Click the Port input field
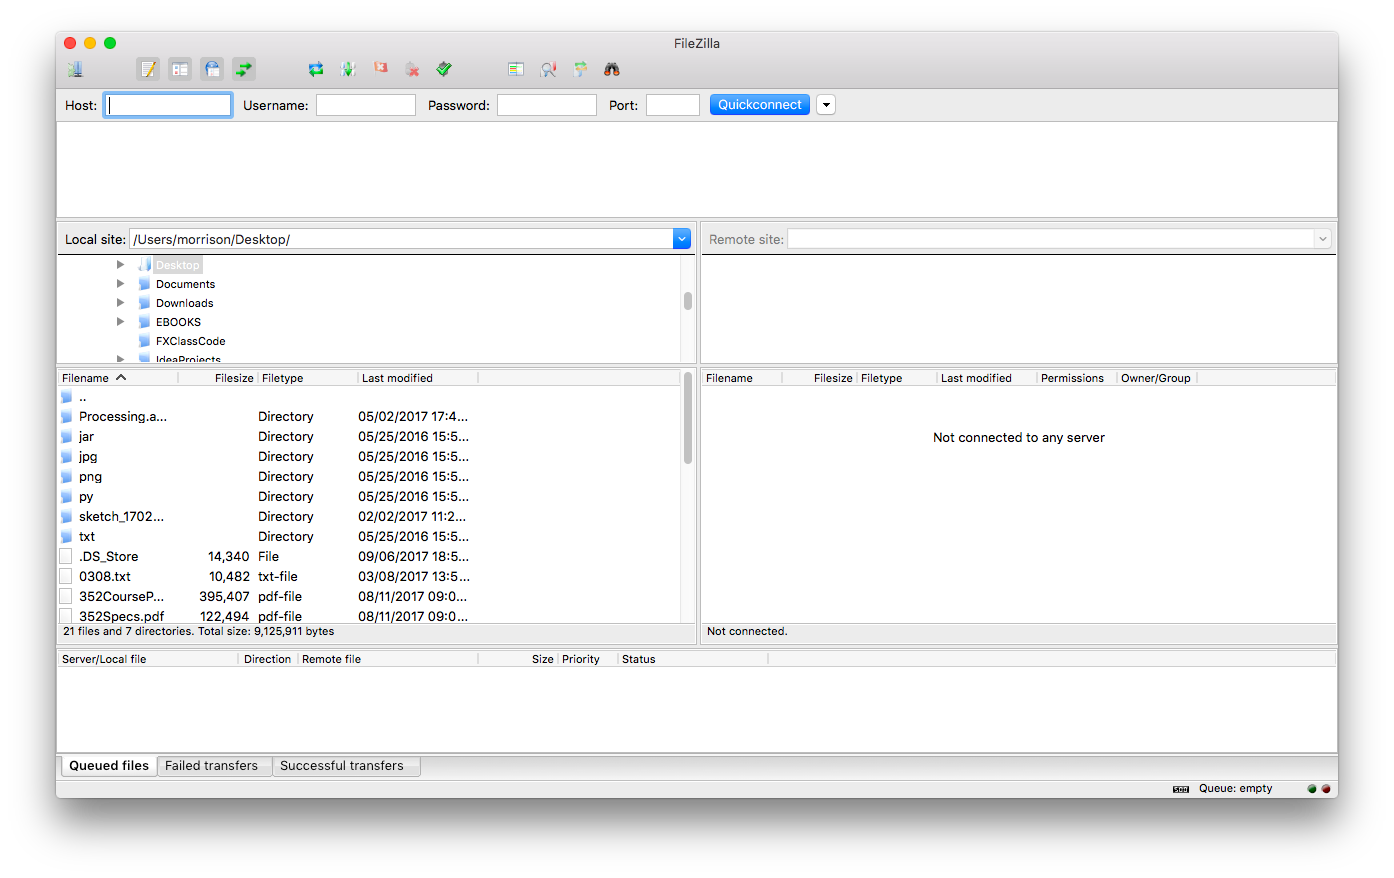1394x878 pixels. pos(673,105)
